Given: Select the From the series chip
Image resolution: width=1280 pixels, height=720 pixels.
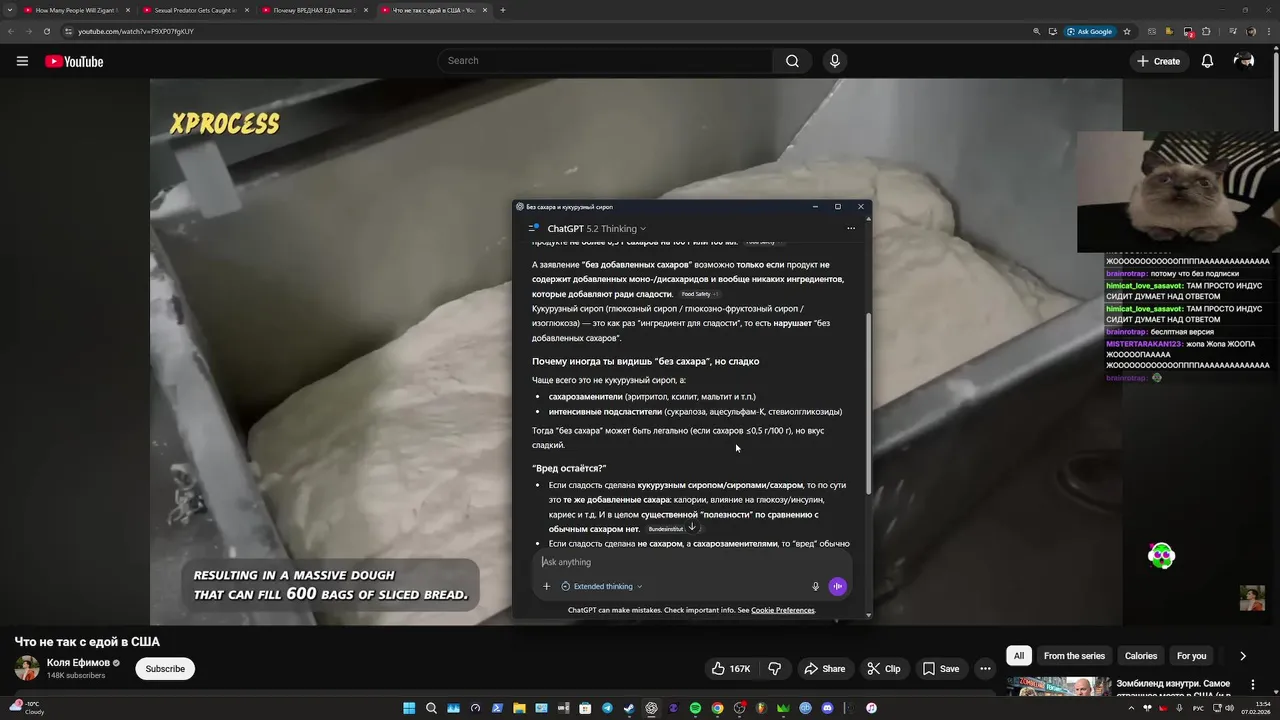Looking at the screenshot, I should pyautogui.click(x=1074, y=656).
